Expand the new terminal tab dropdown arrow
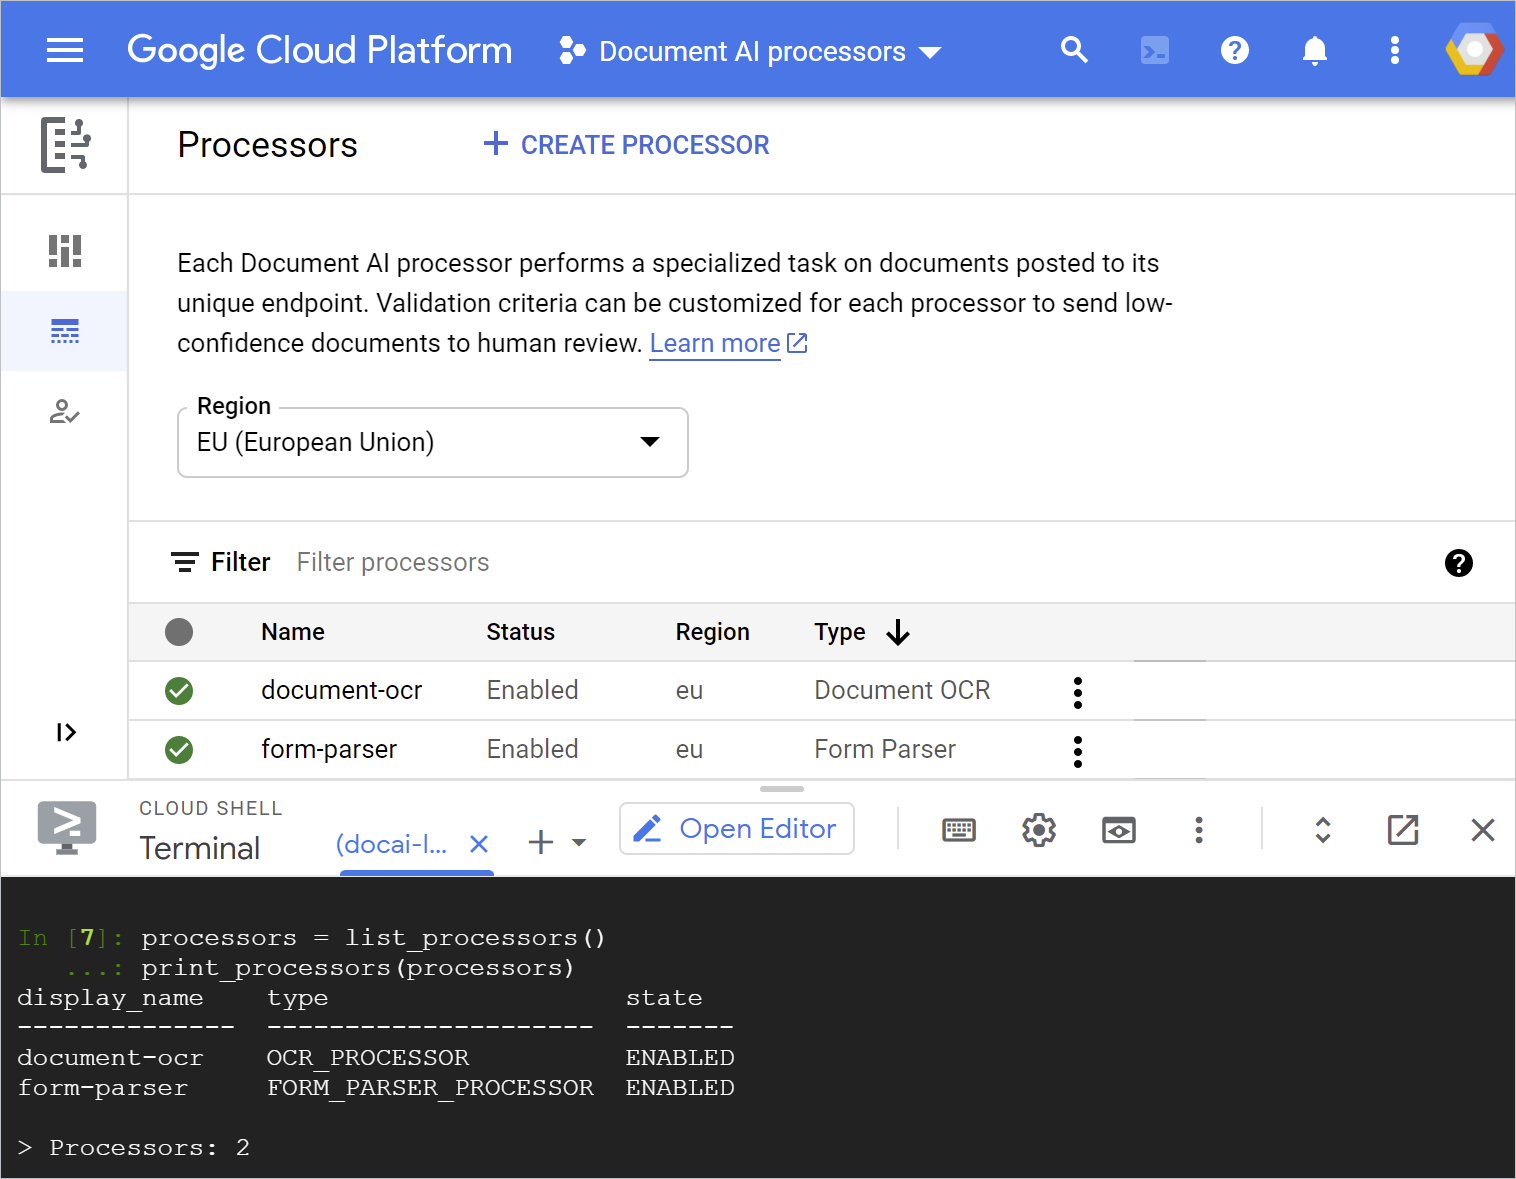The height and width of the screenshot is (1179, 1516). (x=579, y=843)
